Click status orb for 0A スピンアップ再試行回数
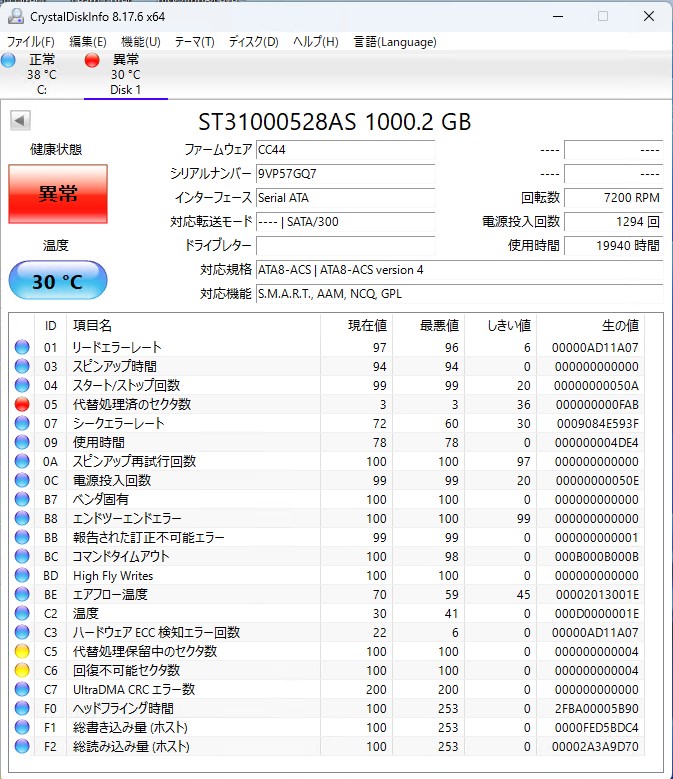The width and height of the screenshot is (673, 779). [22, 461]
